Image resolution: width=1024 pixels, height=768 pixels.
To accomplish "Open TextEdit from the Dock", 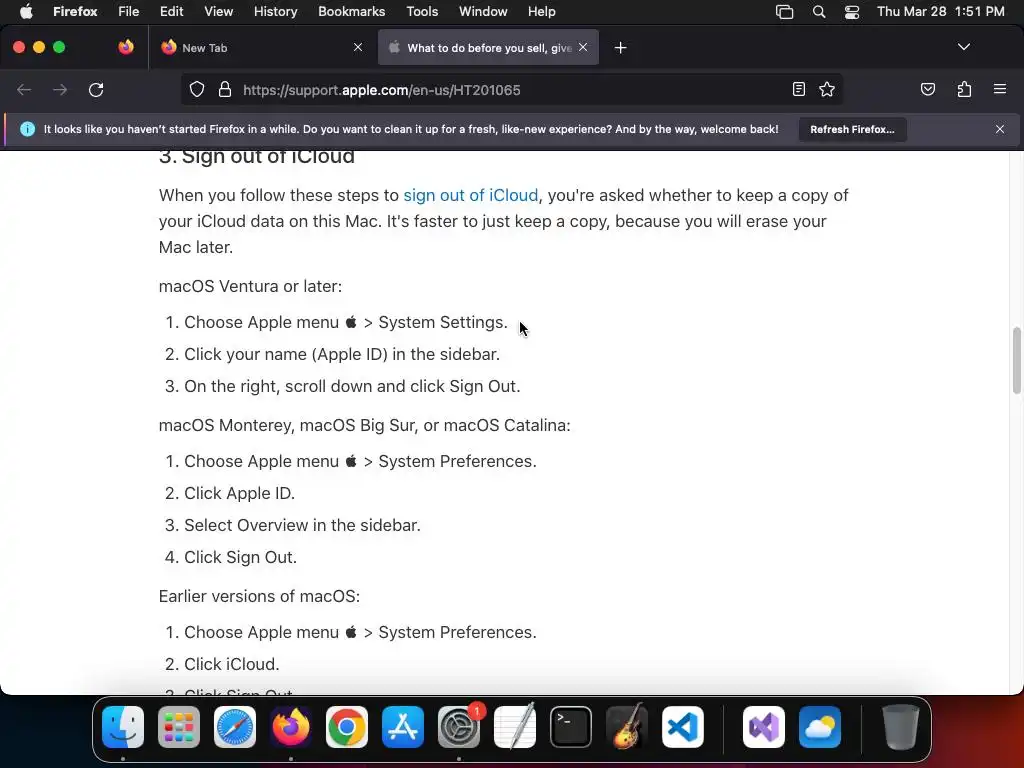I will tap(515, 727).
